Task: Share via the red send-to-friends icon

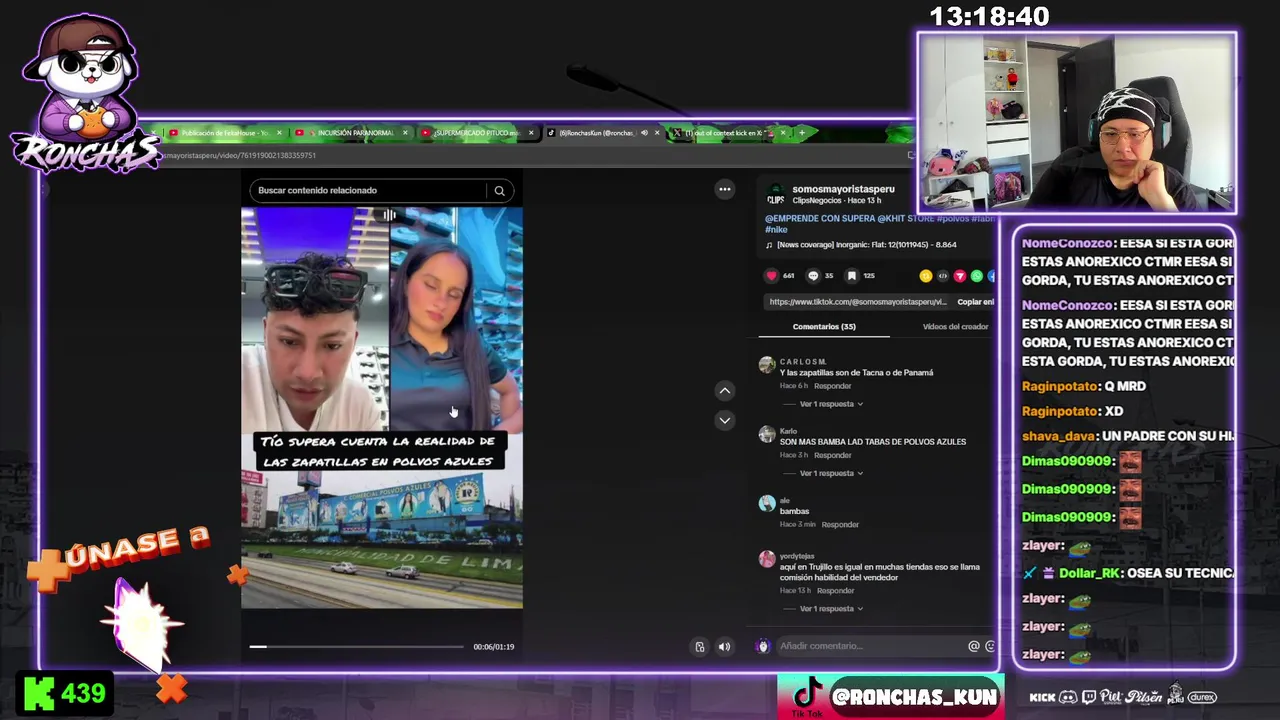Action: pos(960,276)
